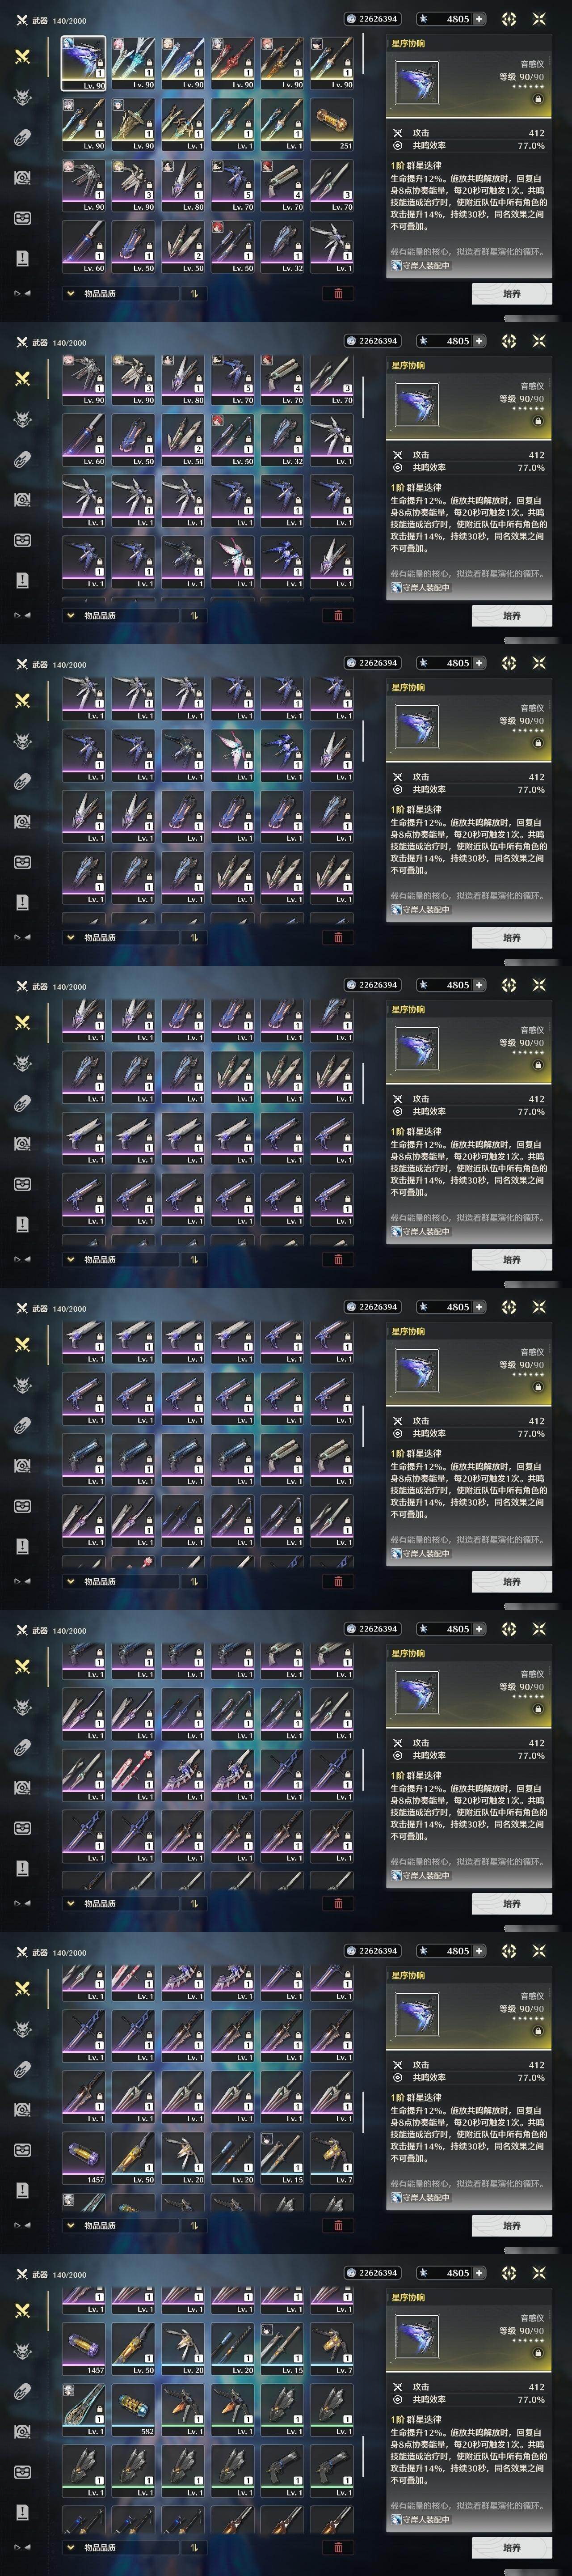
Task: Click the trash icon in the capture with the 251 item
Action: coord(338,293)
